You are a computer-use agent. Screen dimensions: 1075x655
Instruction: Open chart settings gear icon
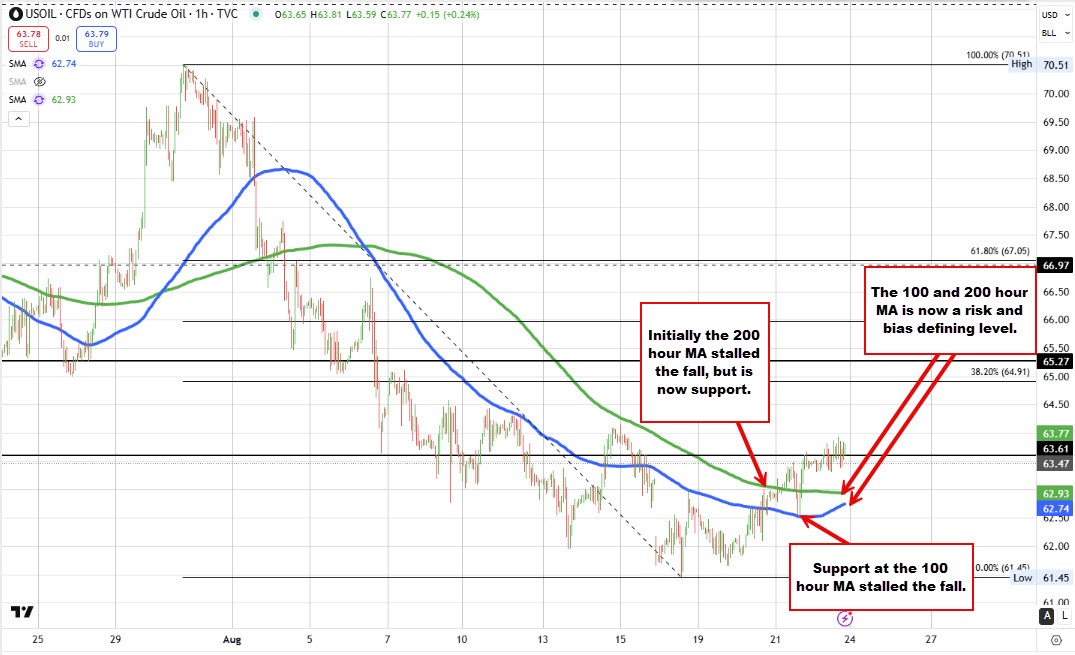[1056, 639]
